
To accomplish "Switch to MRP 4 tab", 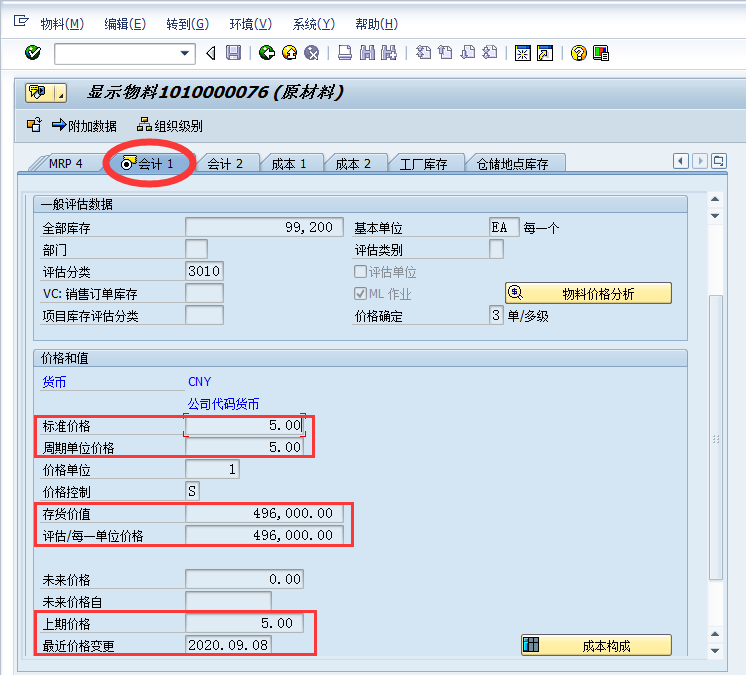I will point(65,164).
